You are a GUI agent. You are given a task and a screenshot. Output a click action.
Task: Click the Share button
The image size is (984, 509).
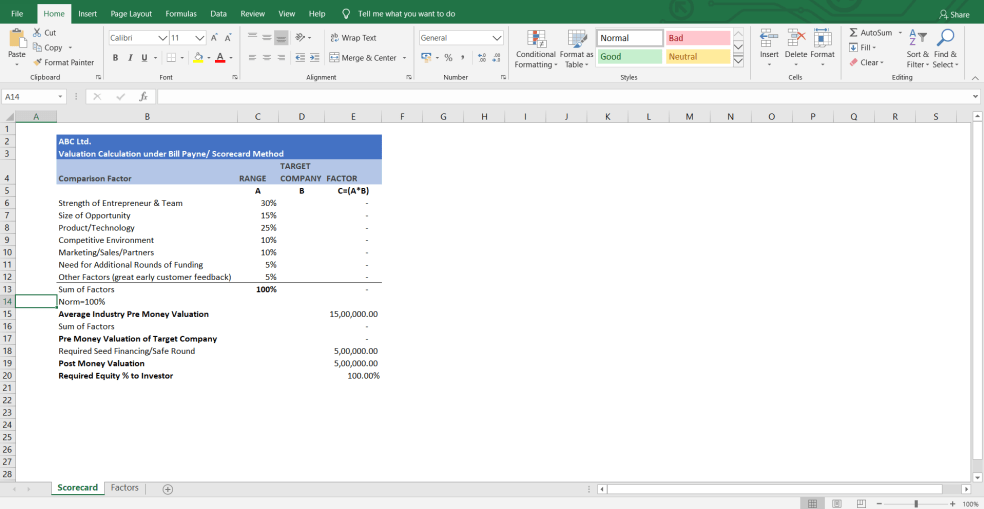click(x=954, y=14)
